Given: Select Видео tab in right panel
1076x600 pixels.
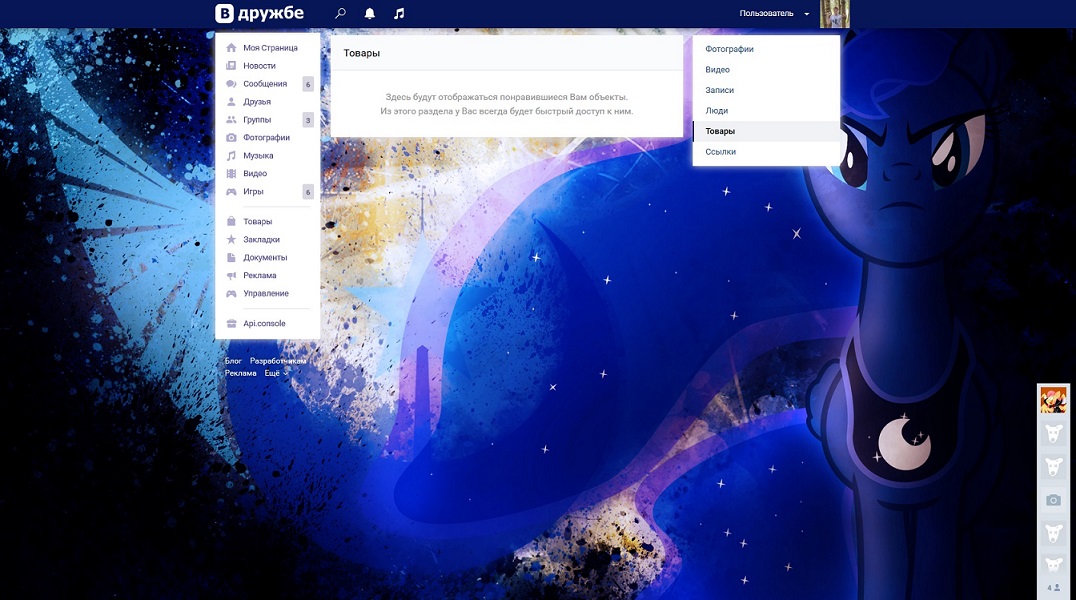Looking at the screenshot, I should (767, 69).
